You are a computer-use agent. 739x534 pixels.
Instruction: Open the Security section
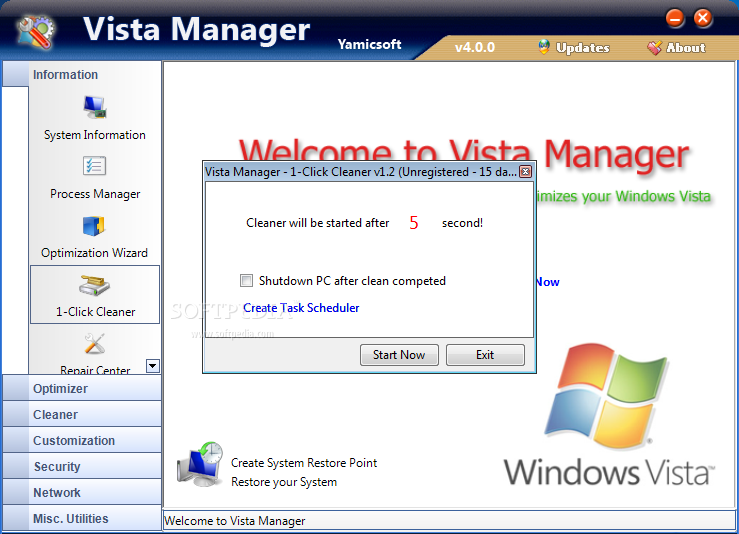point(82,466)
